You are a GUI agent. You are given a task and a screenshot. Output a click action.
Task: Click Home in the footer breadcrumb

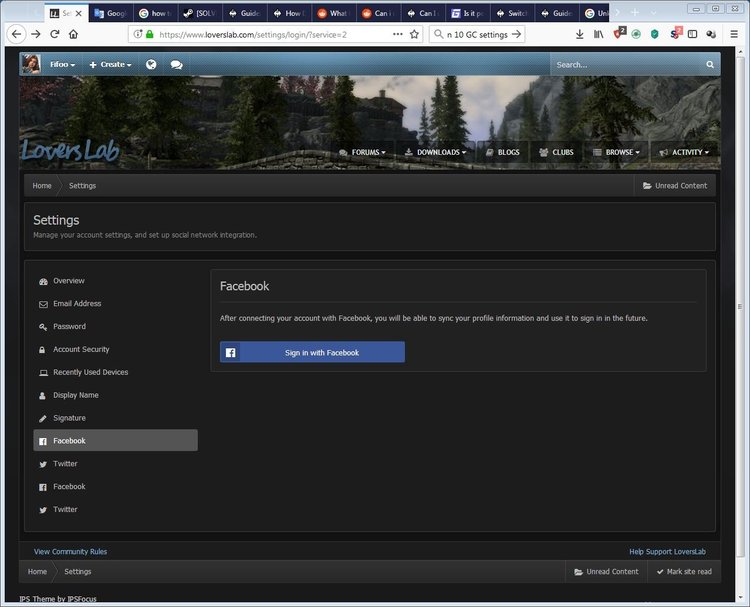(37, 572)
